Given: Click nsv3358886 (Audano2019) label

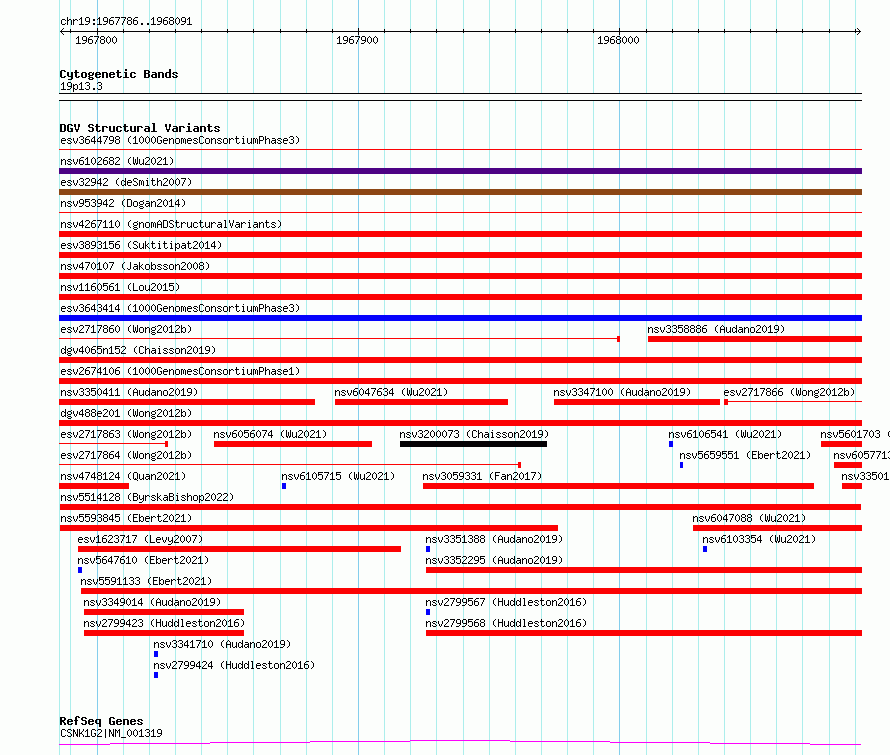Looking at the screenshot, I should coord(716,329).
